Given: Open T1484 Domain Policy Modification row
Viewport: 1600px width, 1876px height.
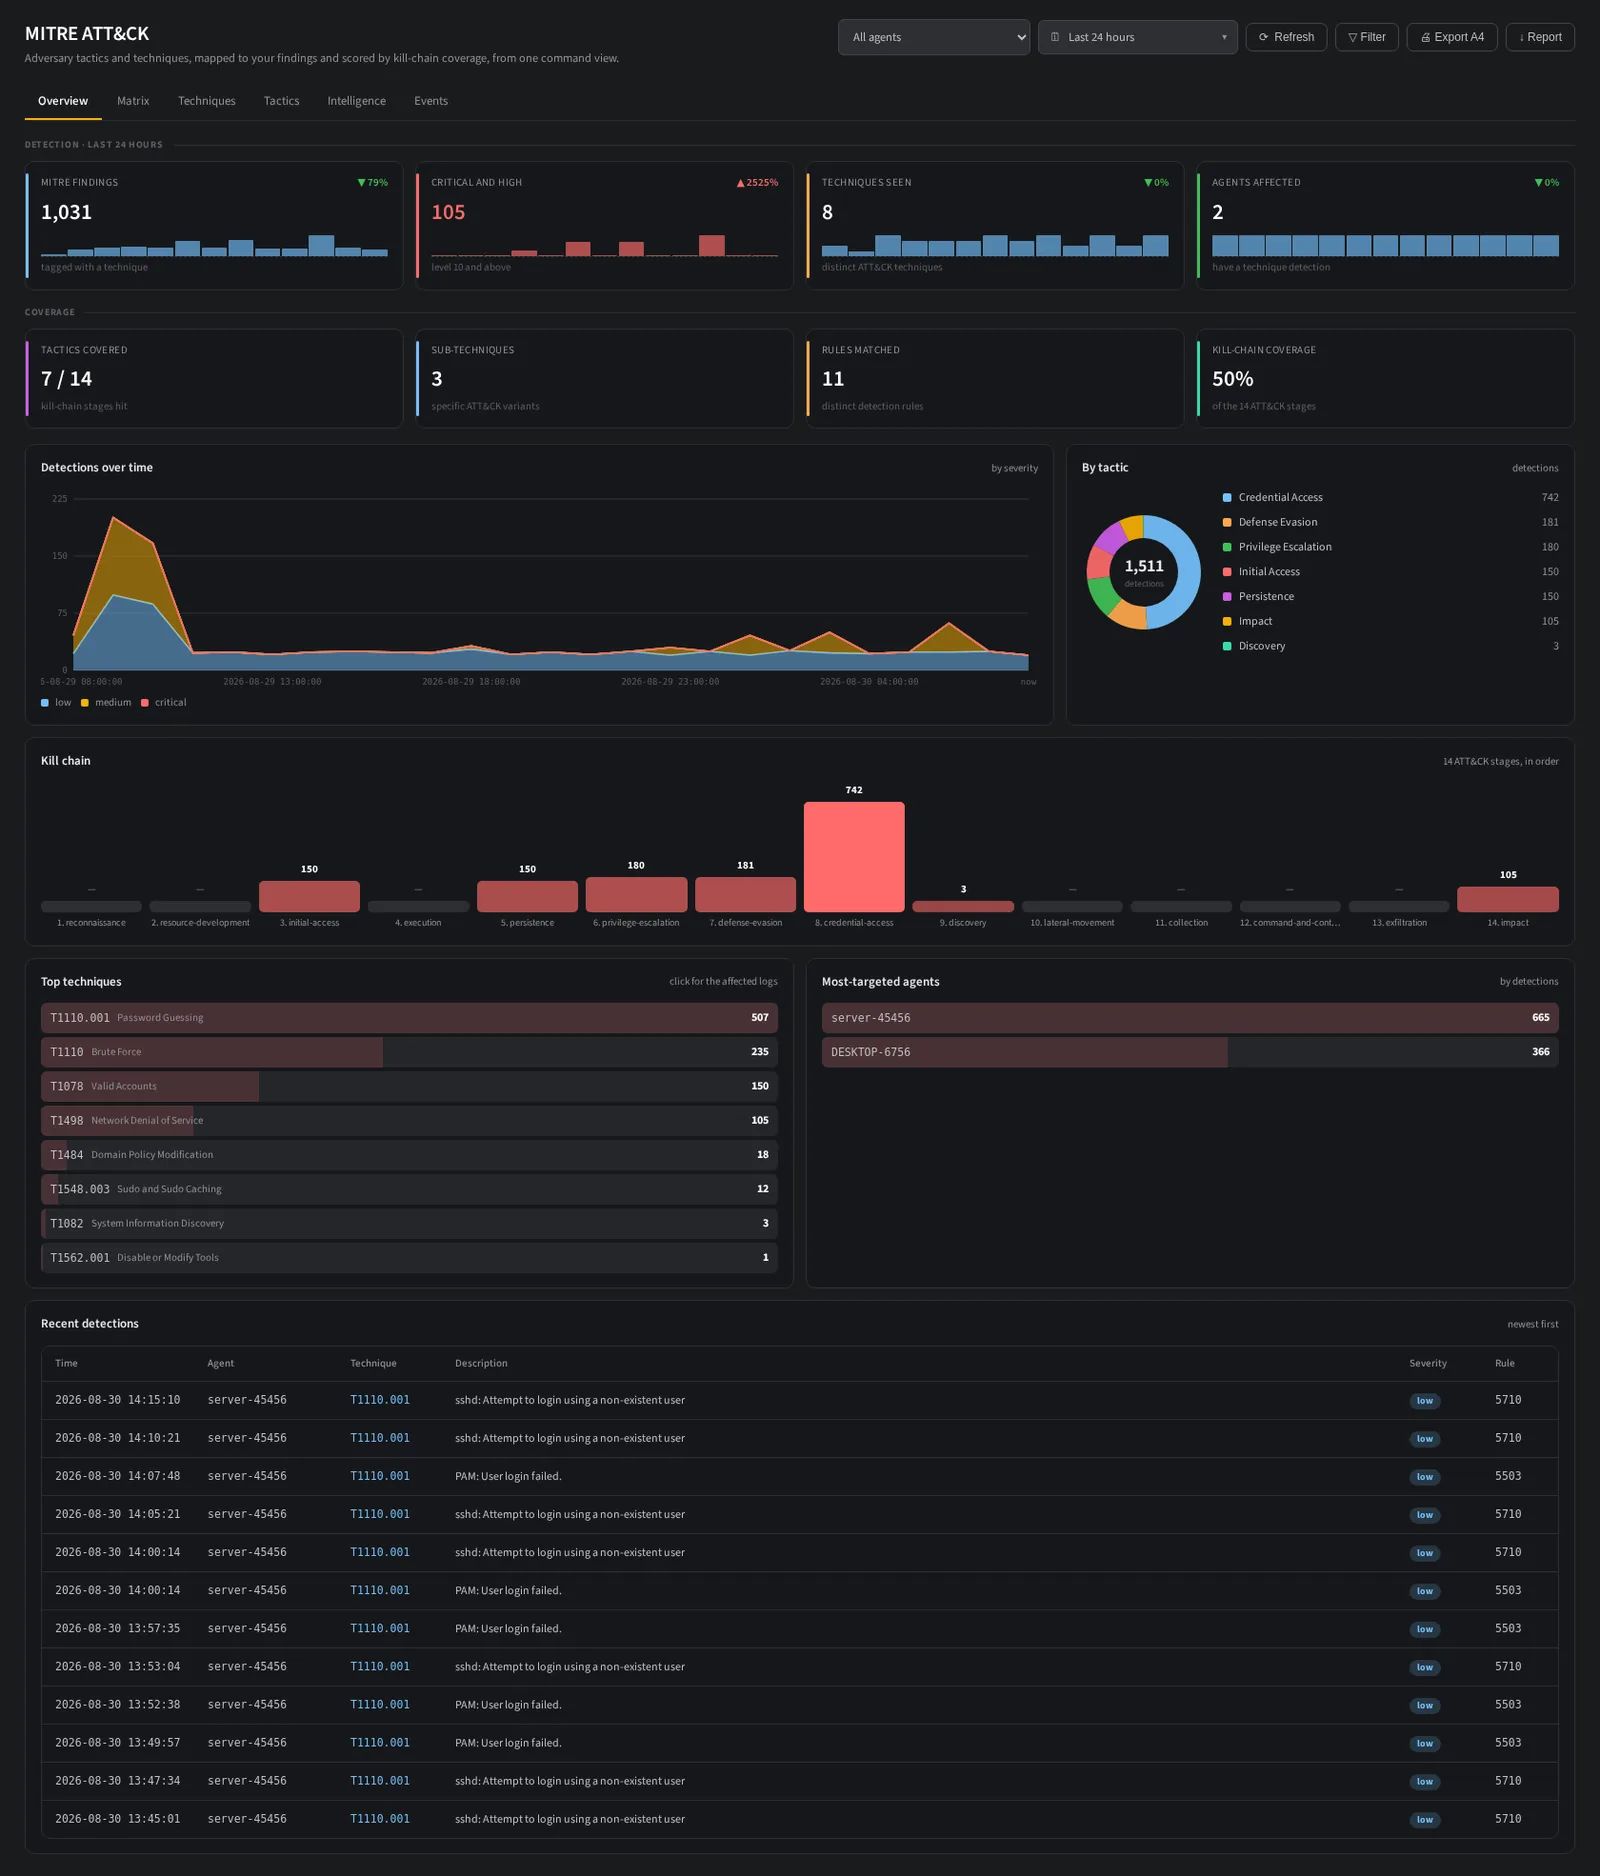Looking at the screenshot, I should 409,1155.
